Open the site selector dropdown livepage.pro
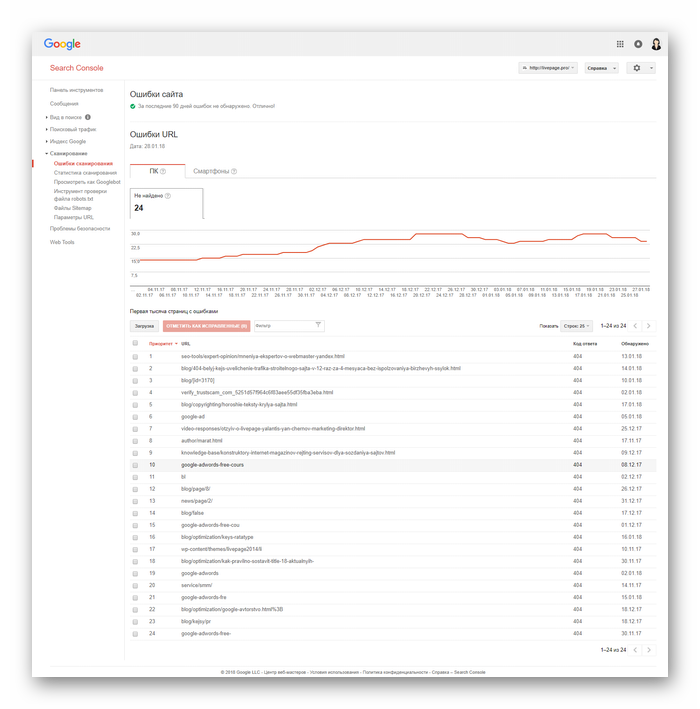700x709 pixels. tap(548, 68)
